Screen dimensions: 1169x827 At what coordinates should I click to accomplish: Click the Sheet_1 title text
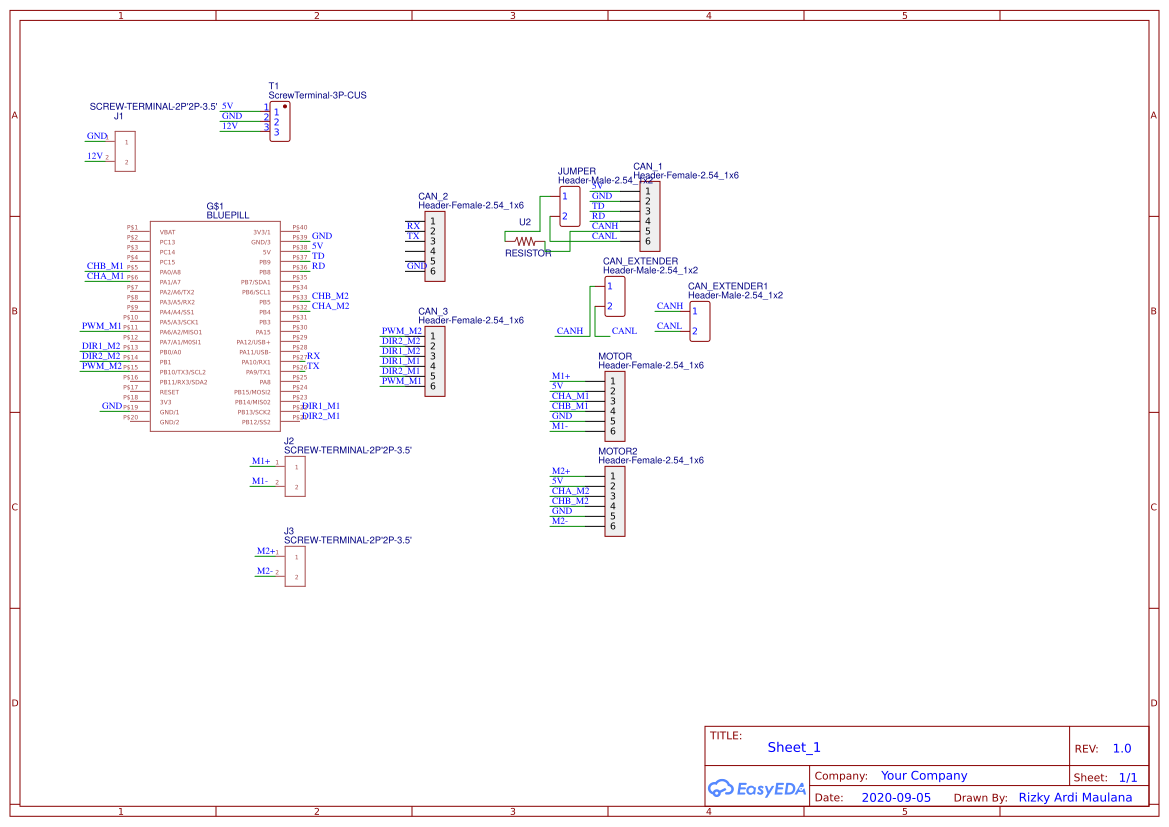(793, 747)
